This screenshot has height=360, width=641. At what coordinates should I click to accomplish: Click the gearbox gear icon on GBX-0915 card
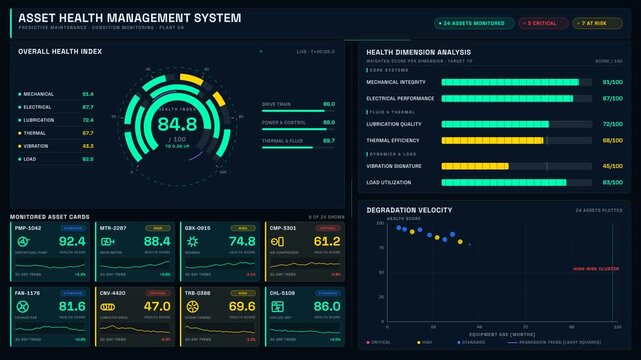click(x=193, y=242)
